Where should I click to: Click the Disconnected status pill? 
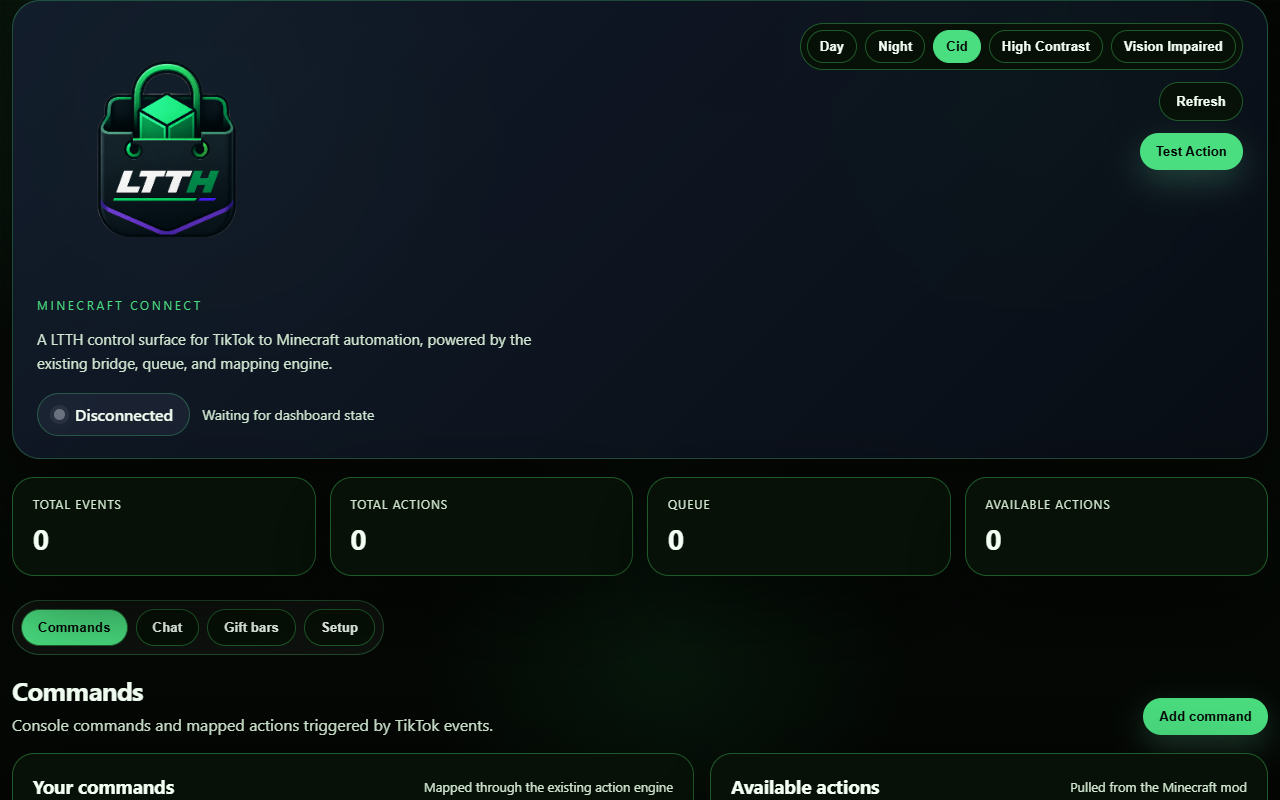[x=113, y=415]
